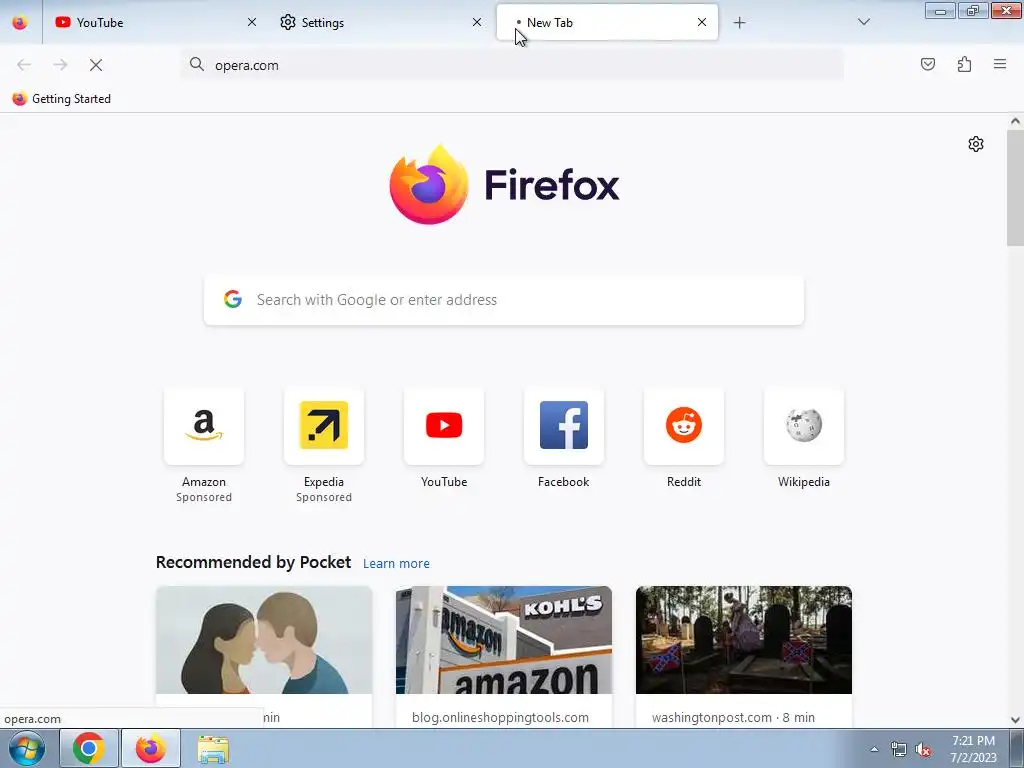Click the washingtonpost.com · 8 min text

[x=733, y=717]
